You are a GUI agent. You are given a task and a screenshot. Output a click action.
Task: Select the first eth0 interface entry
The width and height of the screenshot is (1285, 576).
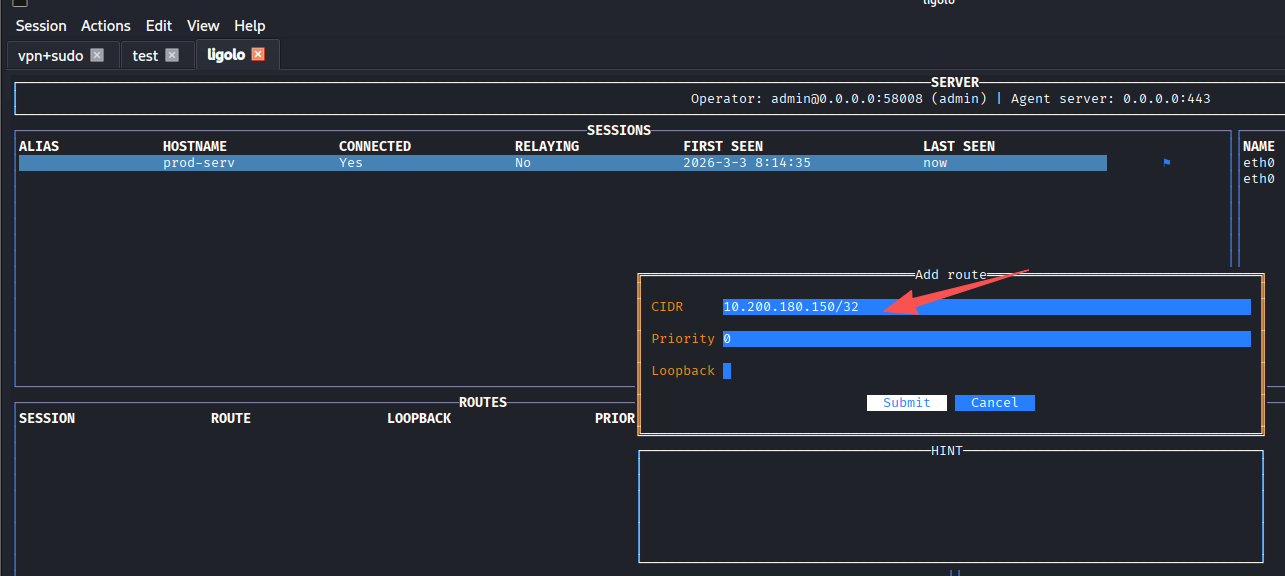pyautogui.click(x=1258, y=163)
